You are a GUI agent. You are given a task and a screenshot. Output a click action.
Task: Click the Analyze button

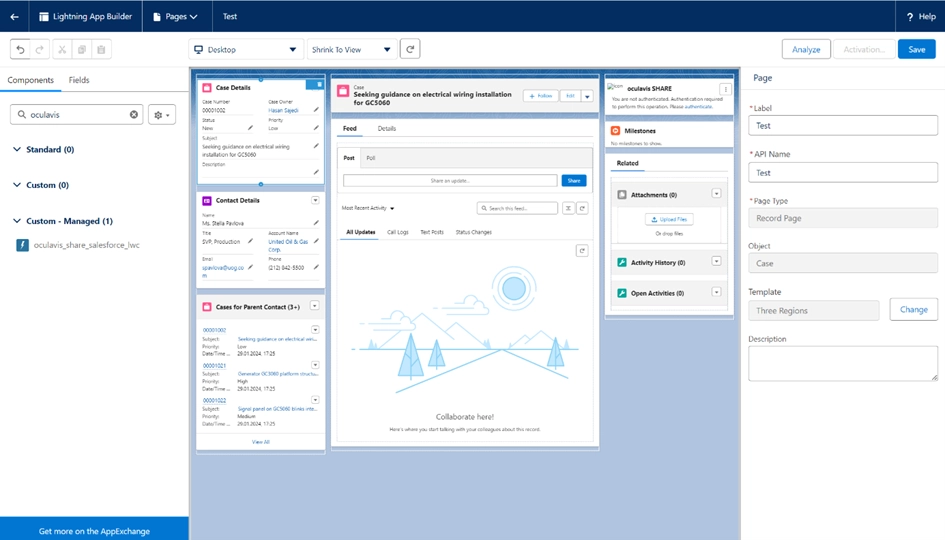click(x=806, y=49)
